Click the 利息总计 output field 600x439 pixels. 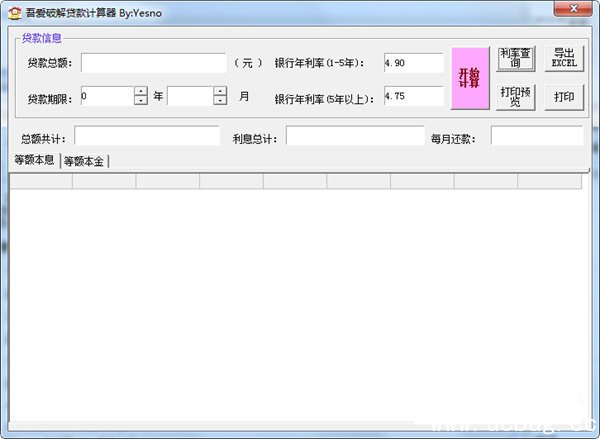[354, 136]
